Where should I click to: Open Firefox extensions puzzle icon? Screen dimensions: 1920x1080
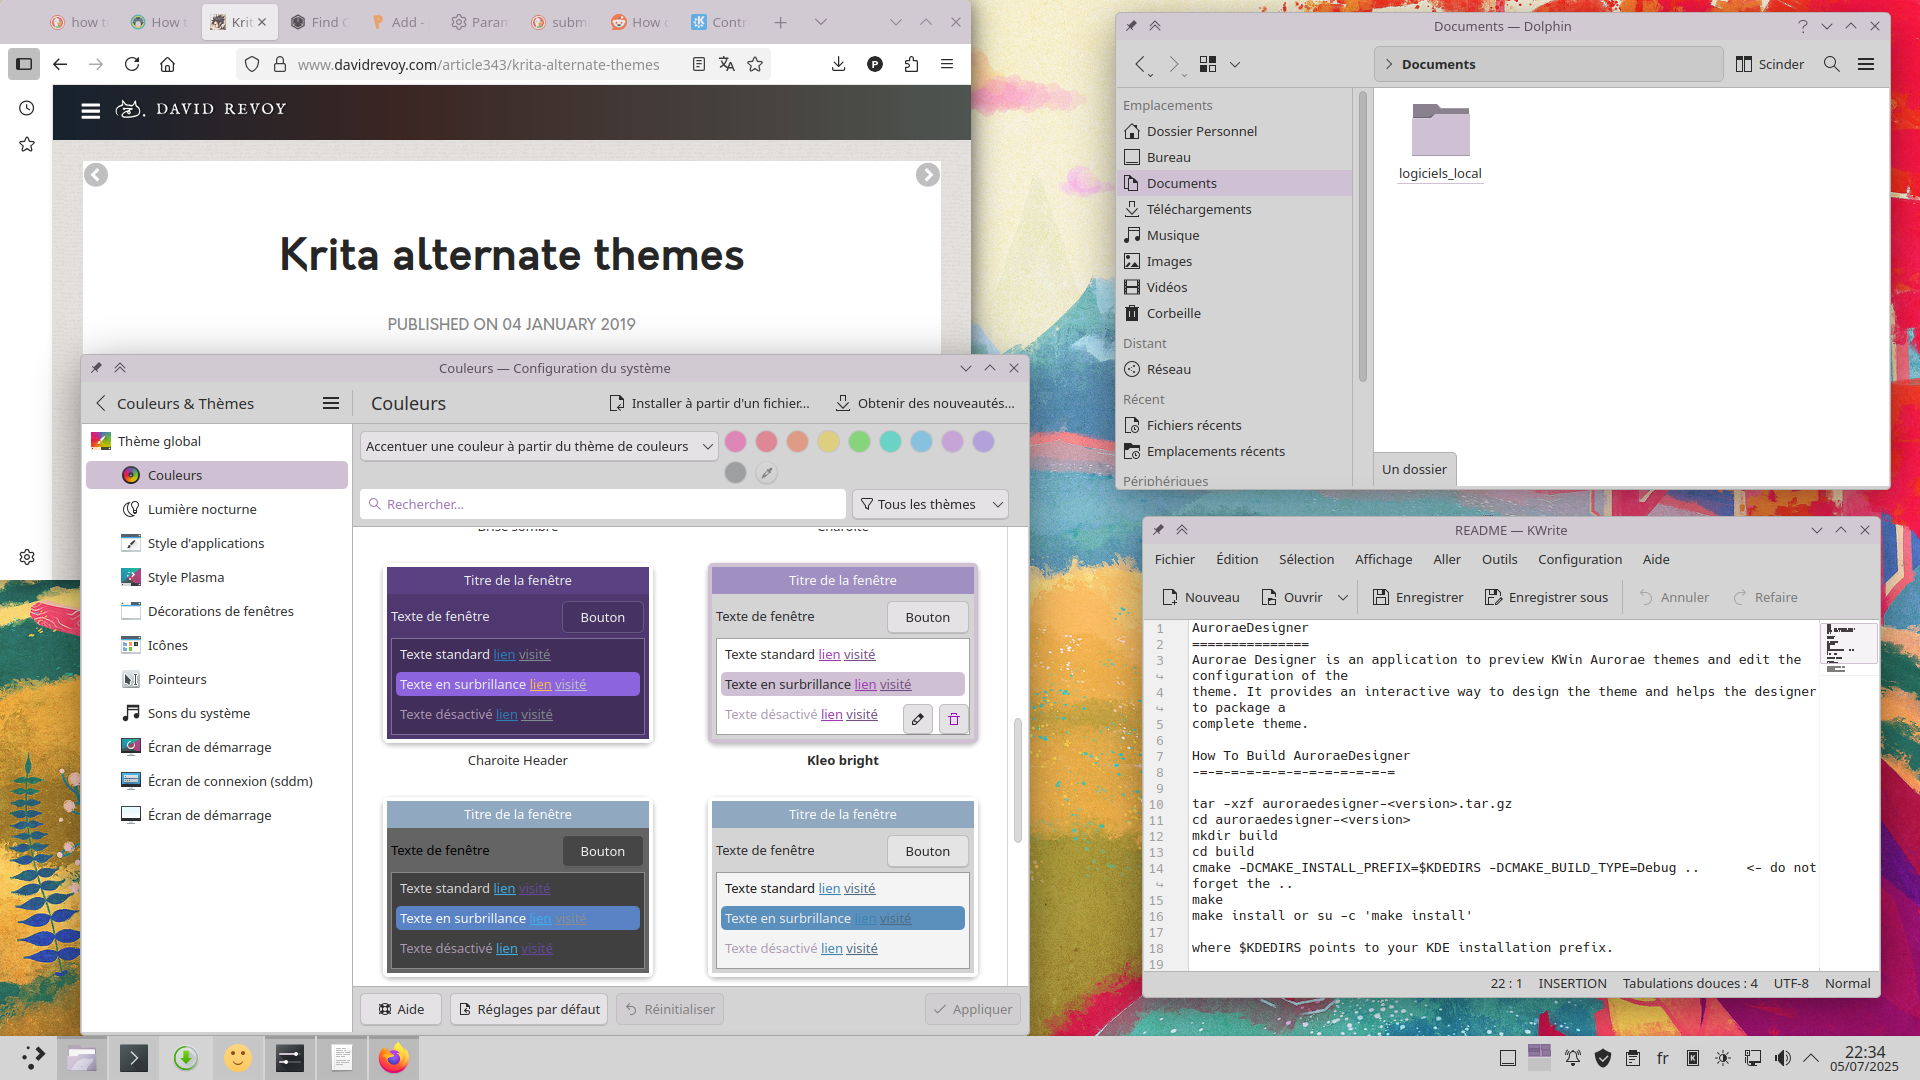click(x=911, y=64)
